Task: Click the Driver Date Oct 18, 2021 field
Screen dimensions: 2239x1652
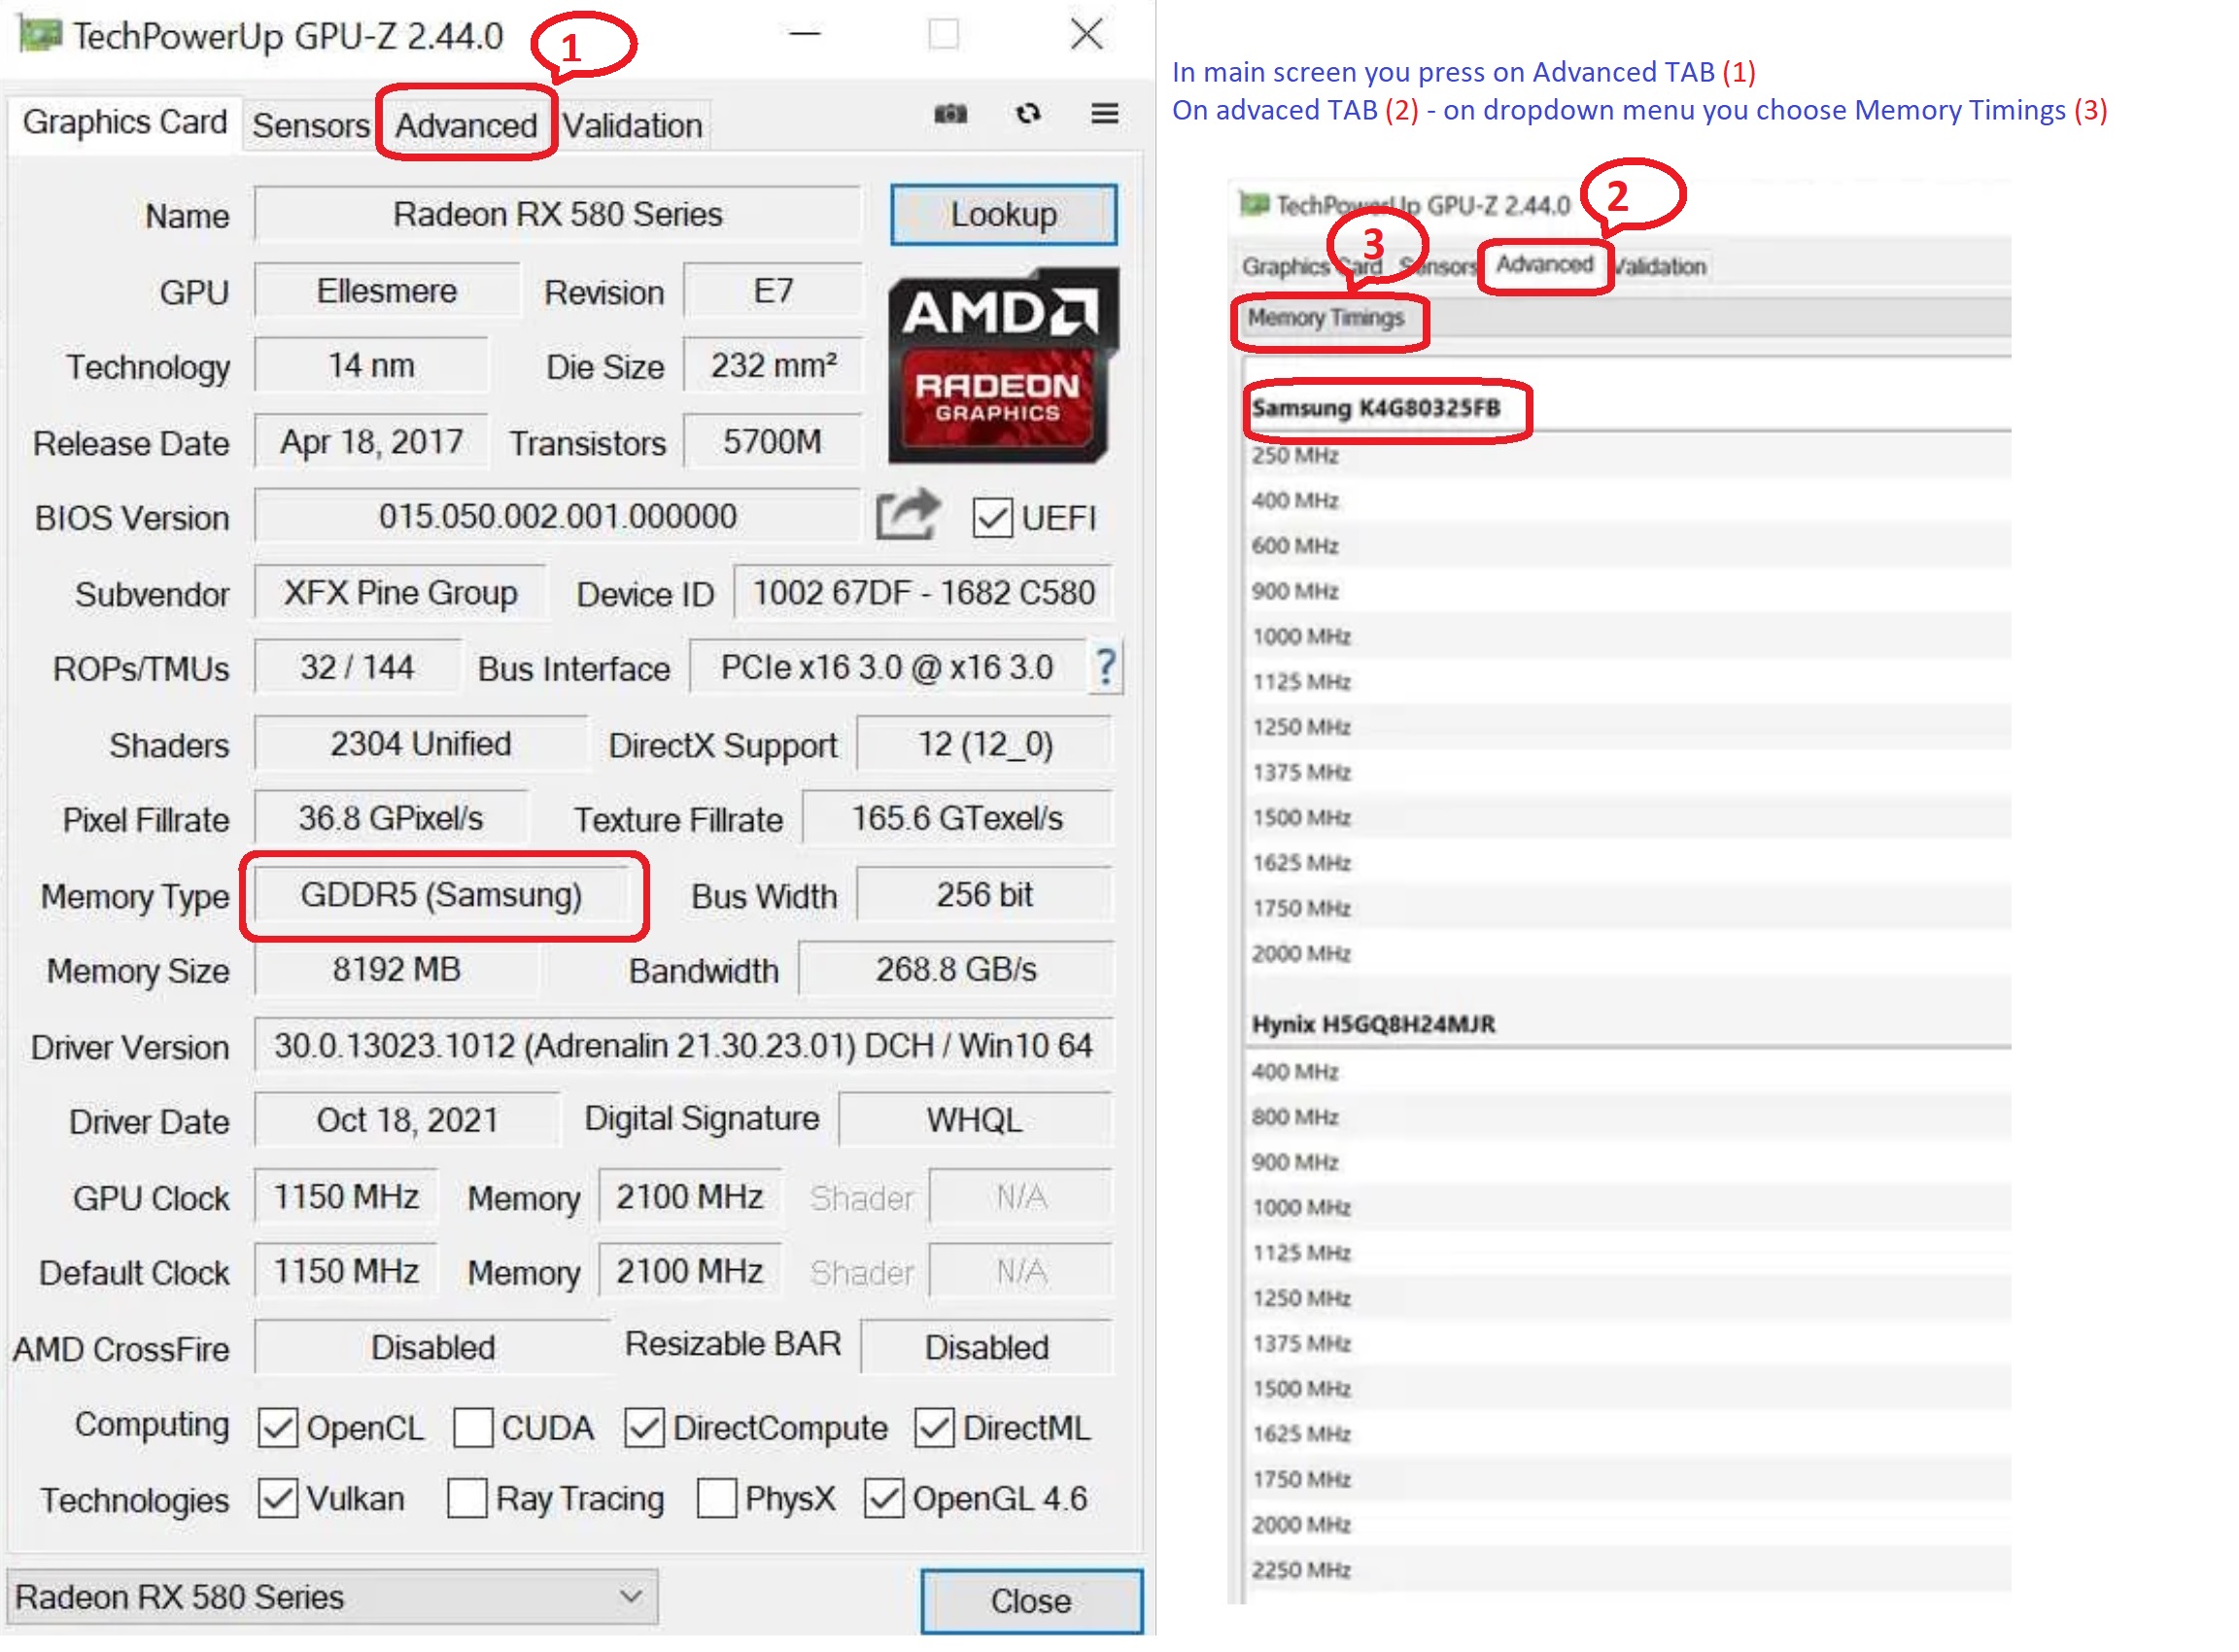Action: point(407,1122)
